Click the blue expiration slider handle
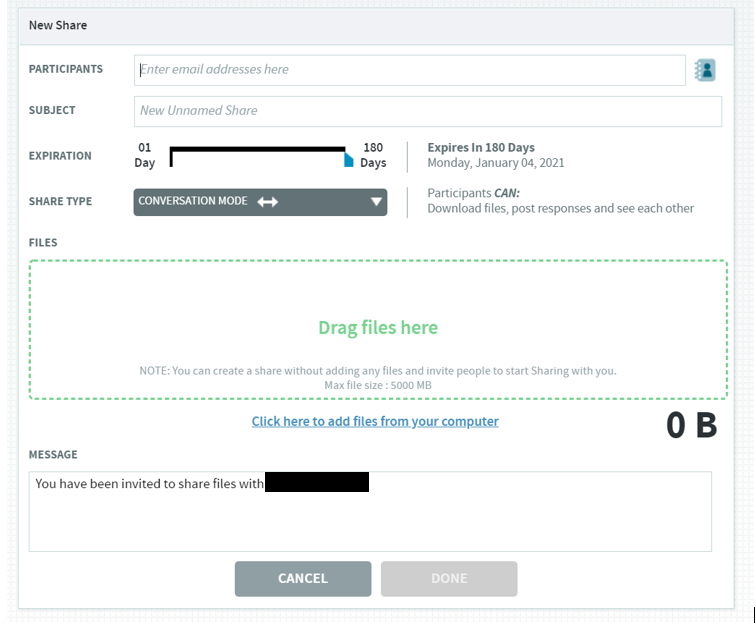This screenshot has height=630, width=756. (x=348, y=160)
